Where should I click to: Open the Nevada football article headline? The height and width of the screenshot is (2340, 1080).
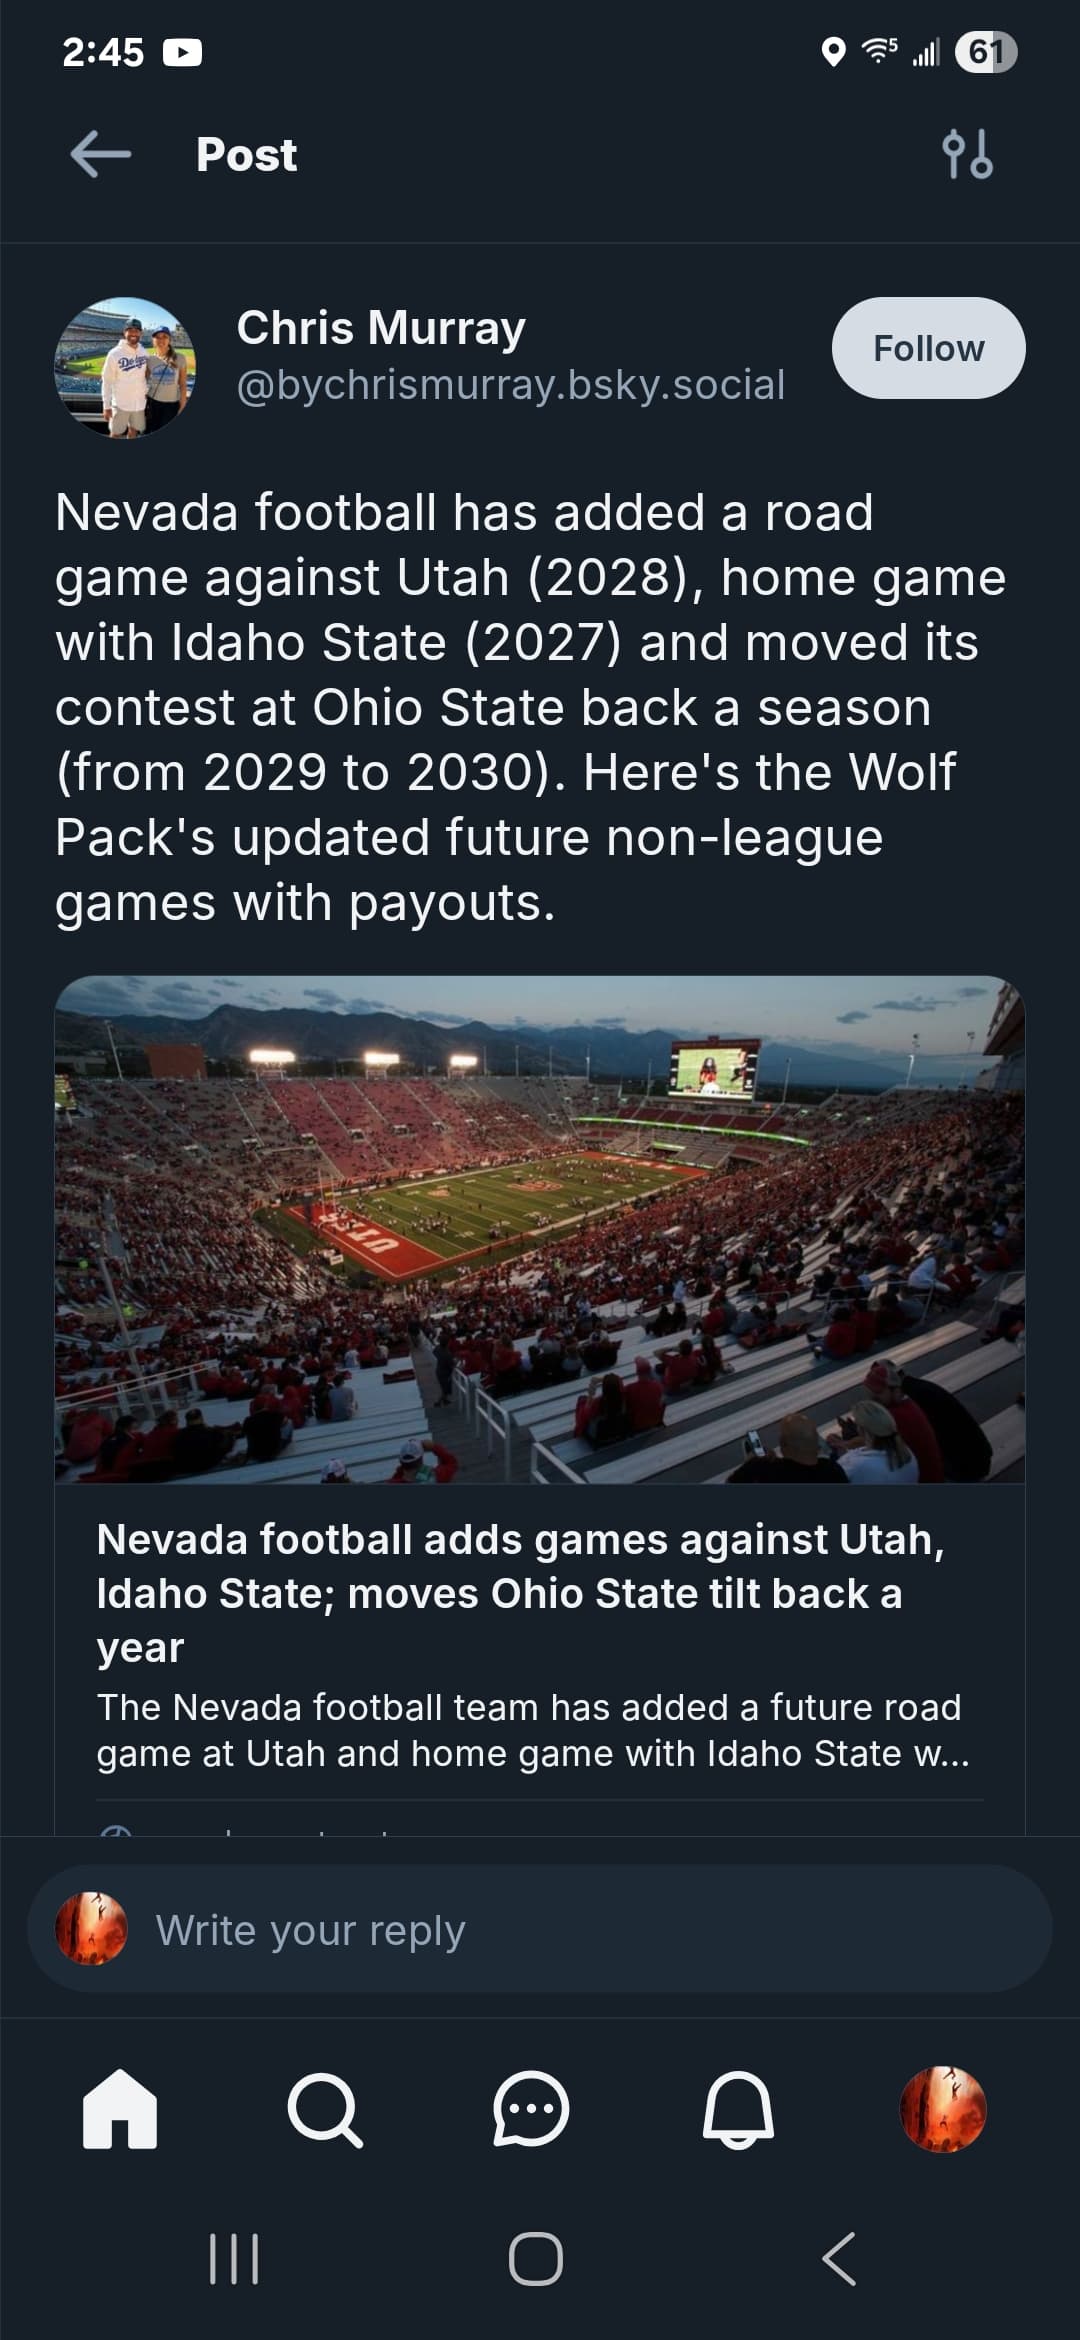coord(520,1593)
